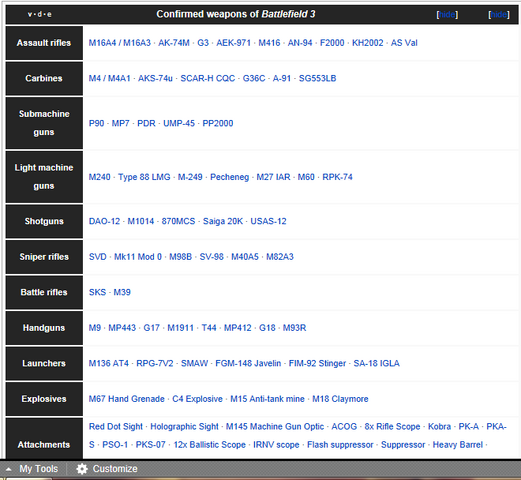Open the Heavy Barrel link
This screenshot has height=480, width=521.
[x=458, y=445]
